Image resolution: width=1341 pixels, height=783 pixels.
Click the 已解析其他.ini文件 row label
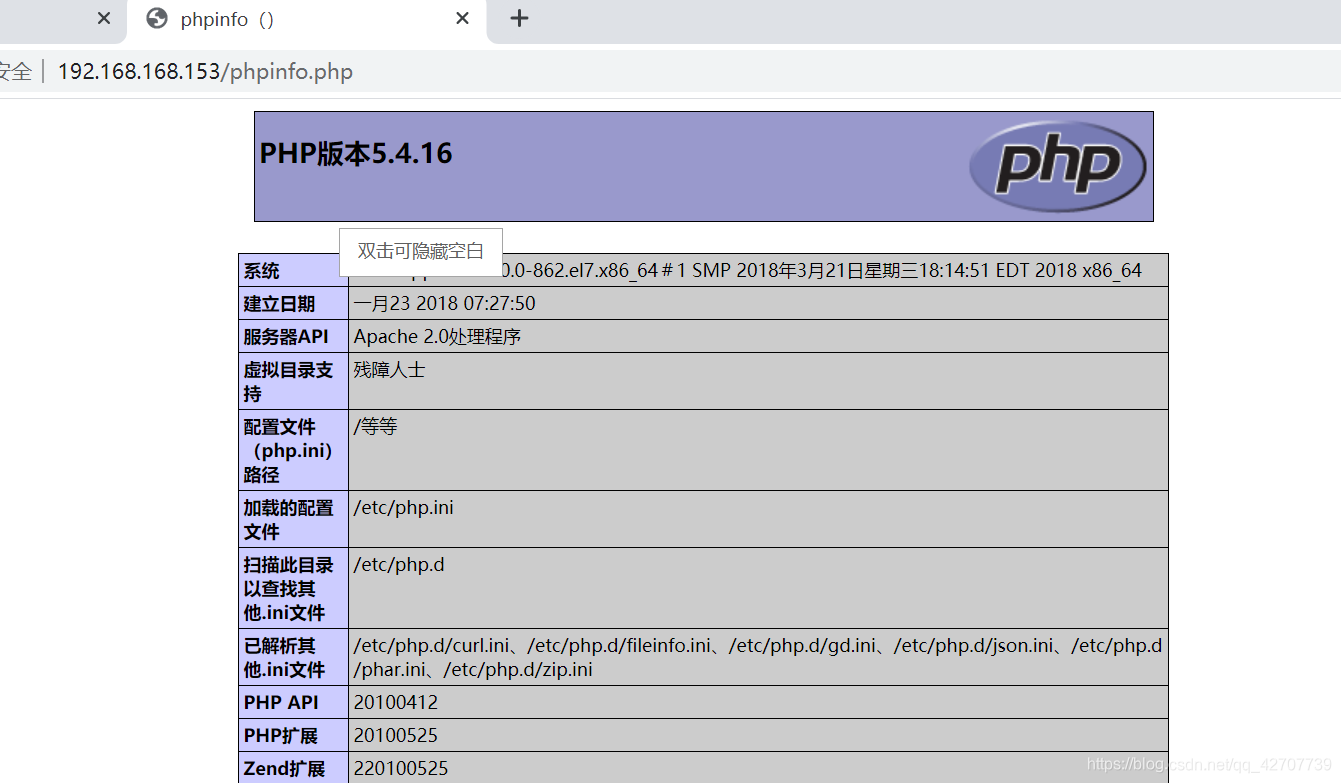coord(293,657)
